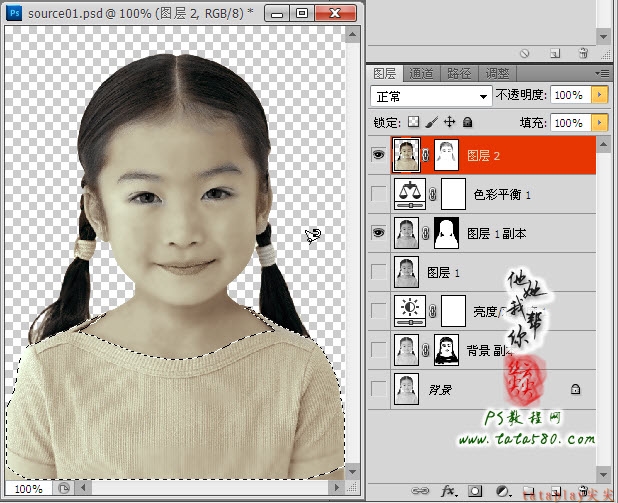This screenshot has width=618, height=503.
Task: Show 背景 layer visibility
Action: tap(379, 389)
